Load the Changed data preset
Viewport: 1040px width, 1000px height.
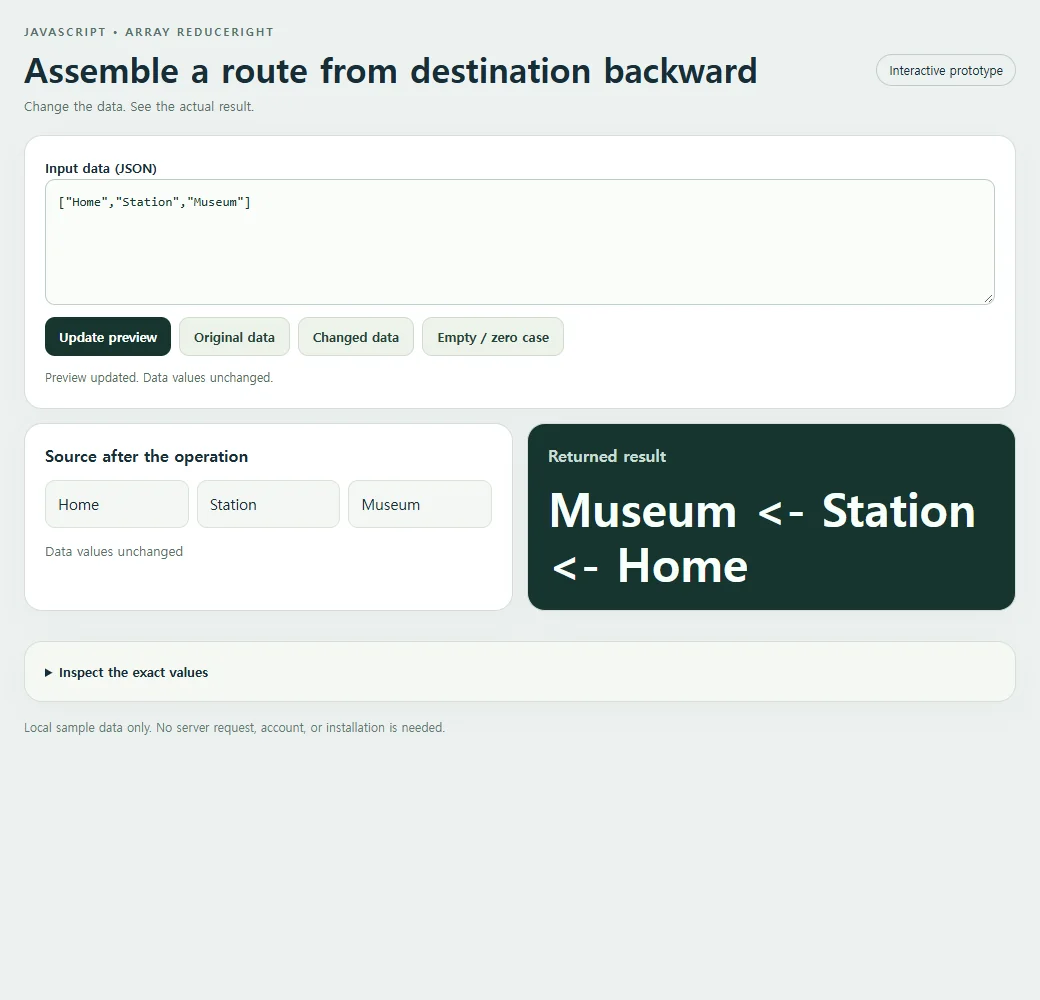tap(356, 337)
